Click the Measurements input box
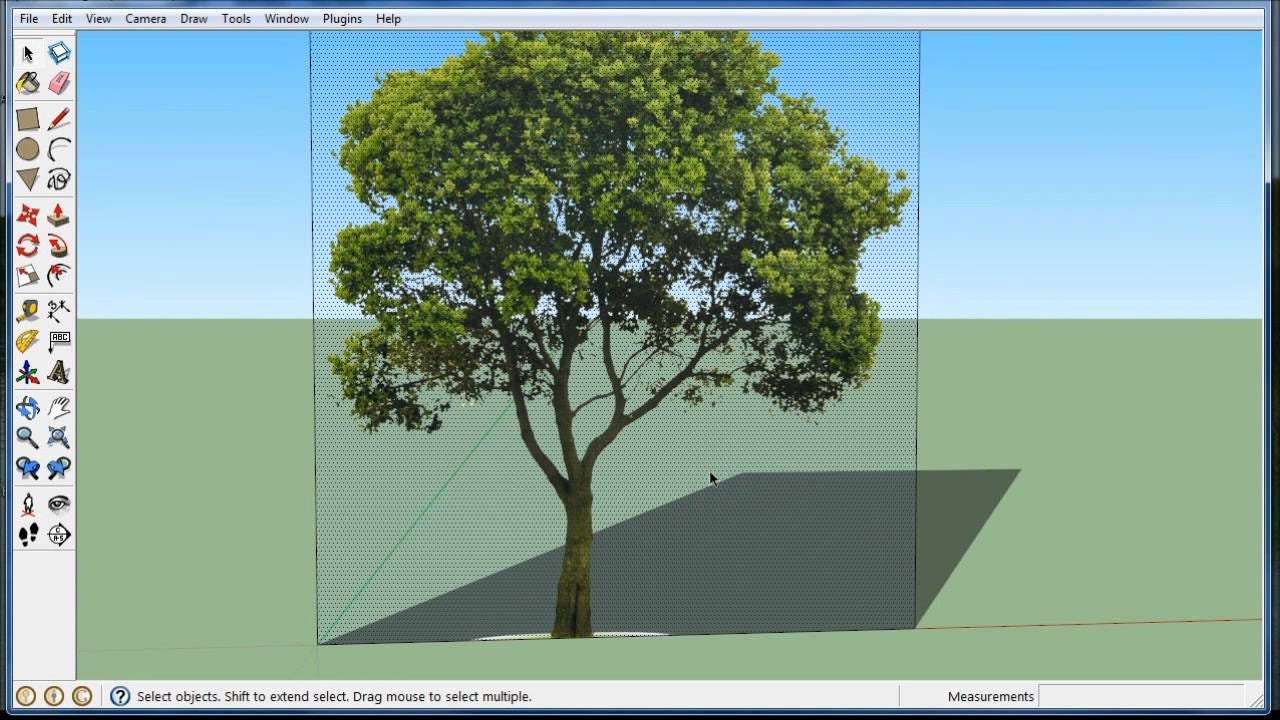This screenshot has height=720, width=1280. tap(1141, 696)
